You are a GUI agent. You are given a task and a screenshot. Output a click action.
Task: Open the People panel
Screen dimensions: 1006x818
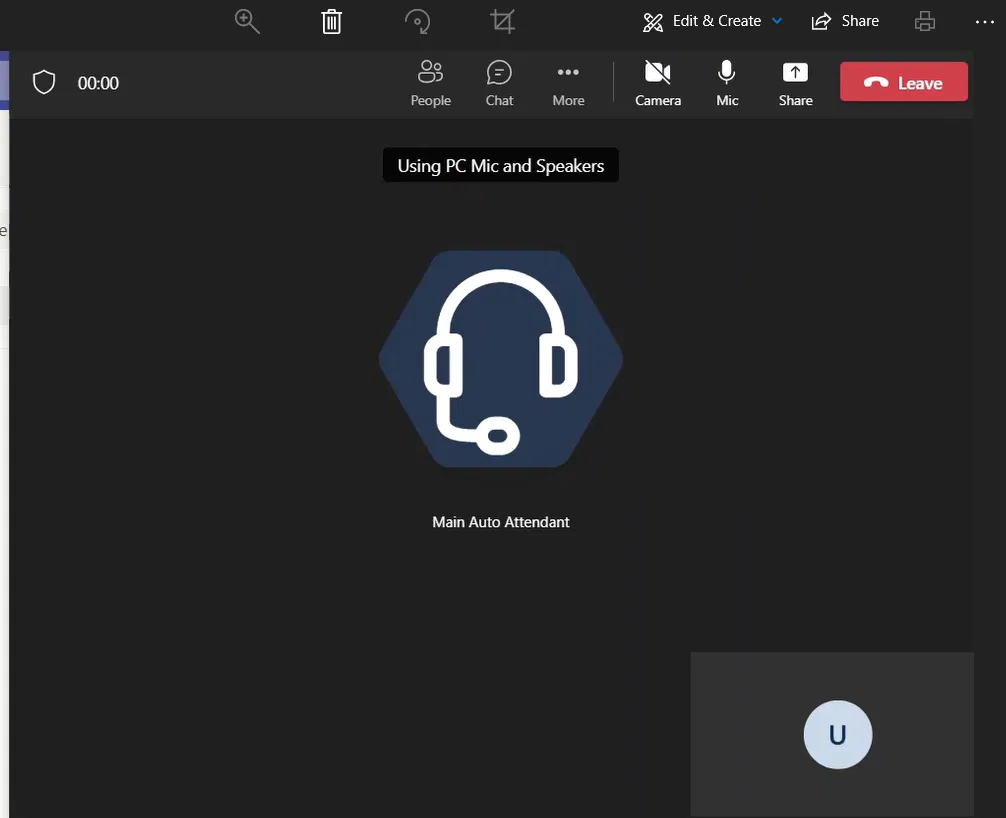click(x=430, y=83)
